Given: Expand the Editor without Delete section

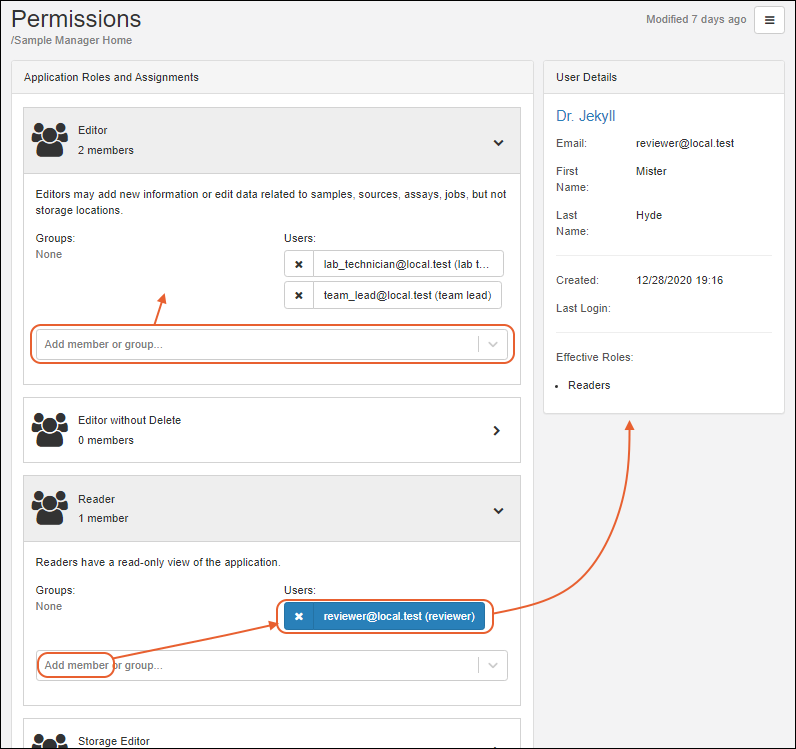Looking at the screenshot, I should [498, 431].
